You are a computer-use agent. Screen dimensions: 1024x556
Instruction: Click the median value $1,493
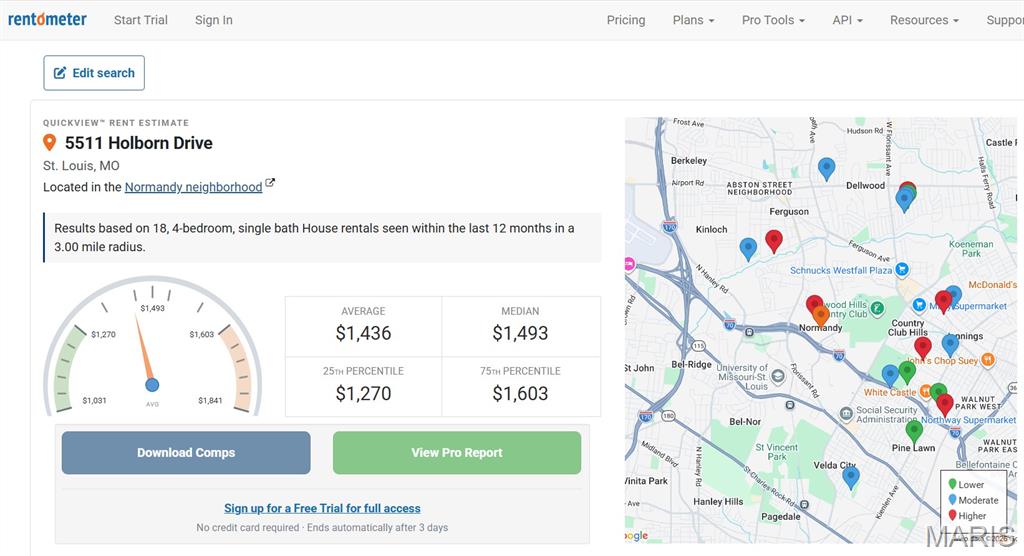point(520,333)
